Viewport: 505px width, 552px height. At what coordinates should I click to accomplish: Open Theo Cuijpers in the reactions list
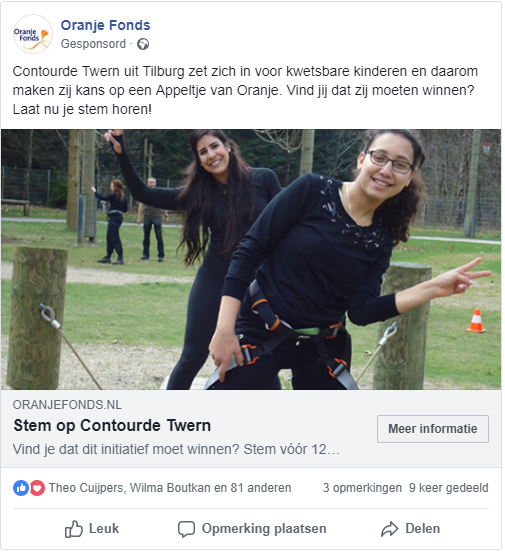(86, 488)
